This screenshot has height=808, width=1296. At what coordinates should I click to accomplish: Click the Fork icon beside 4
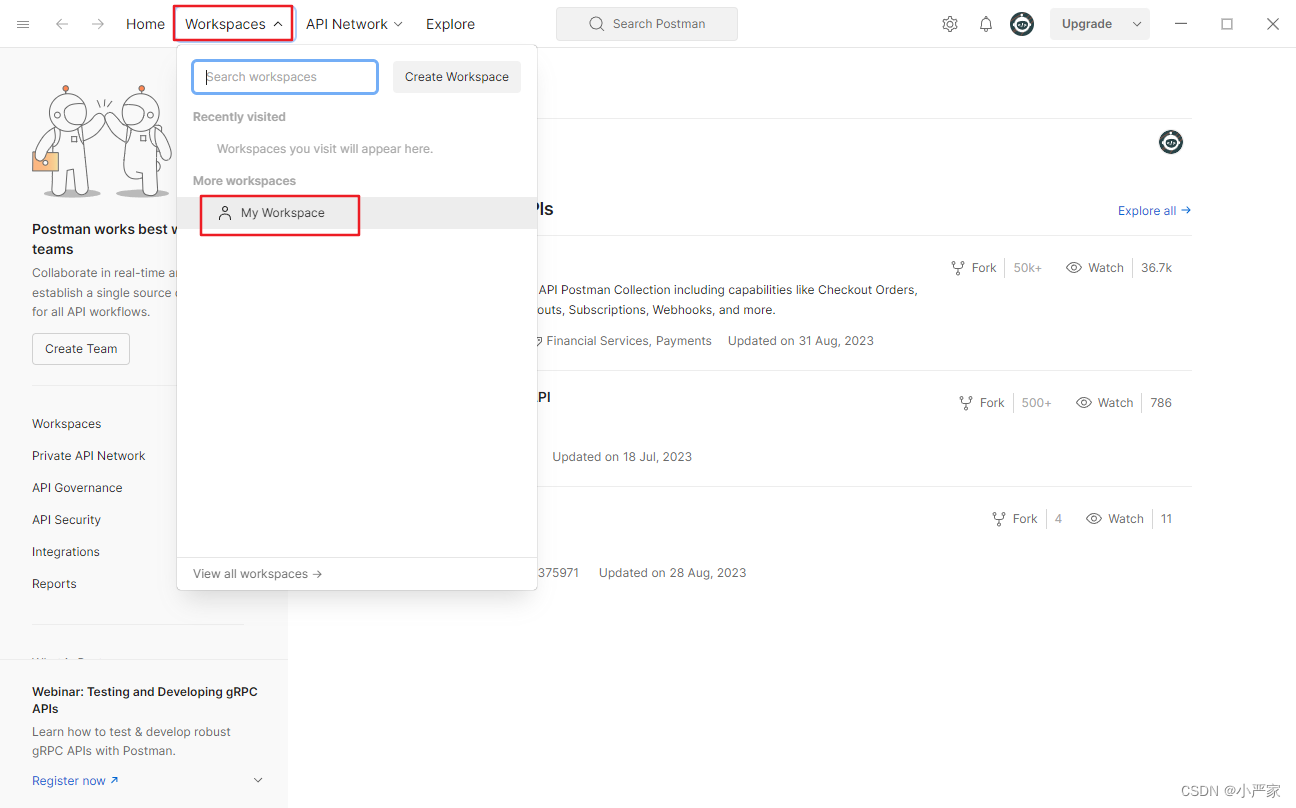tap(999, 519)
